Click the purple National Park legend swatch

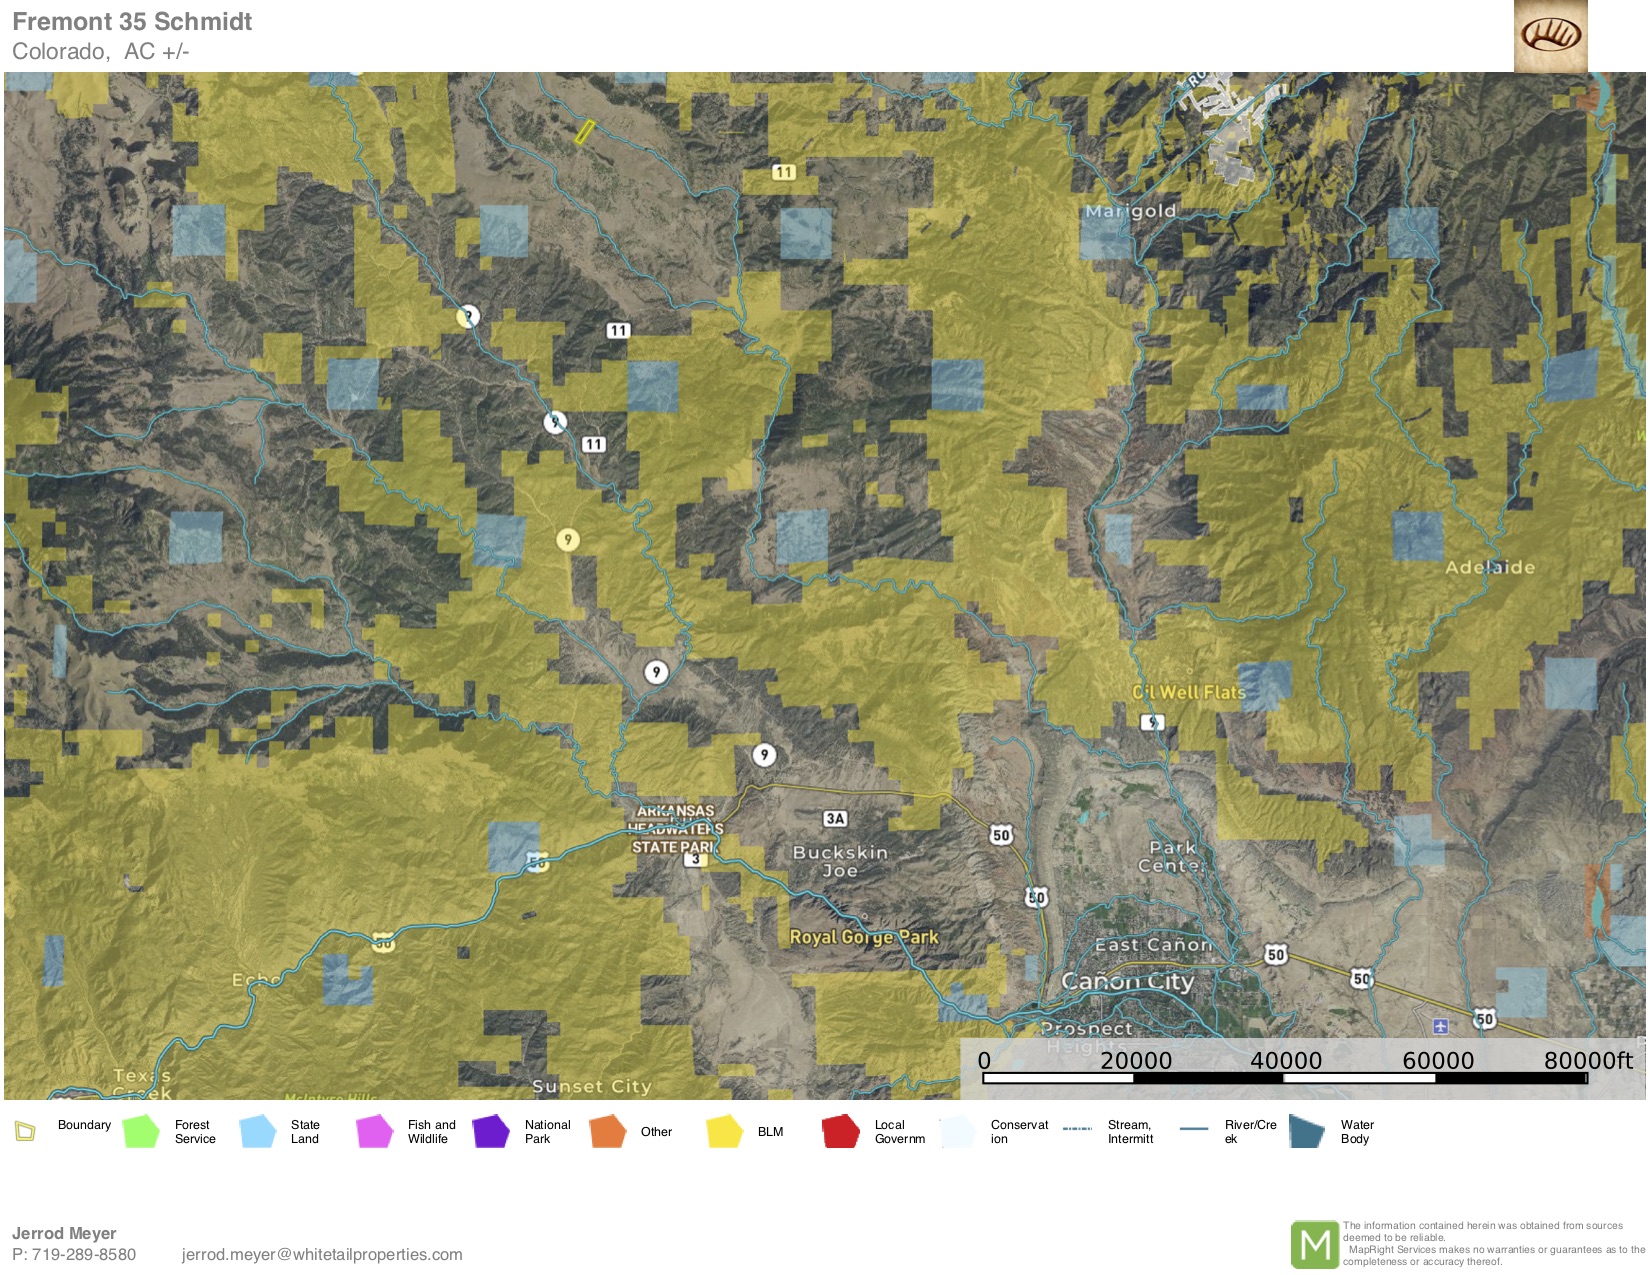click(491, 1131)
